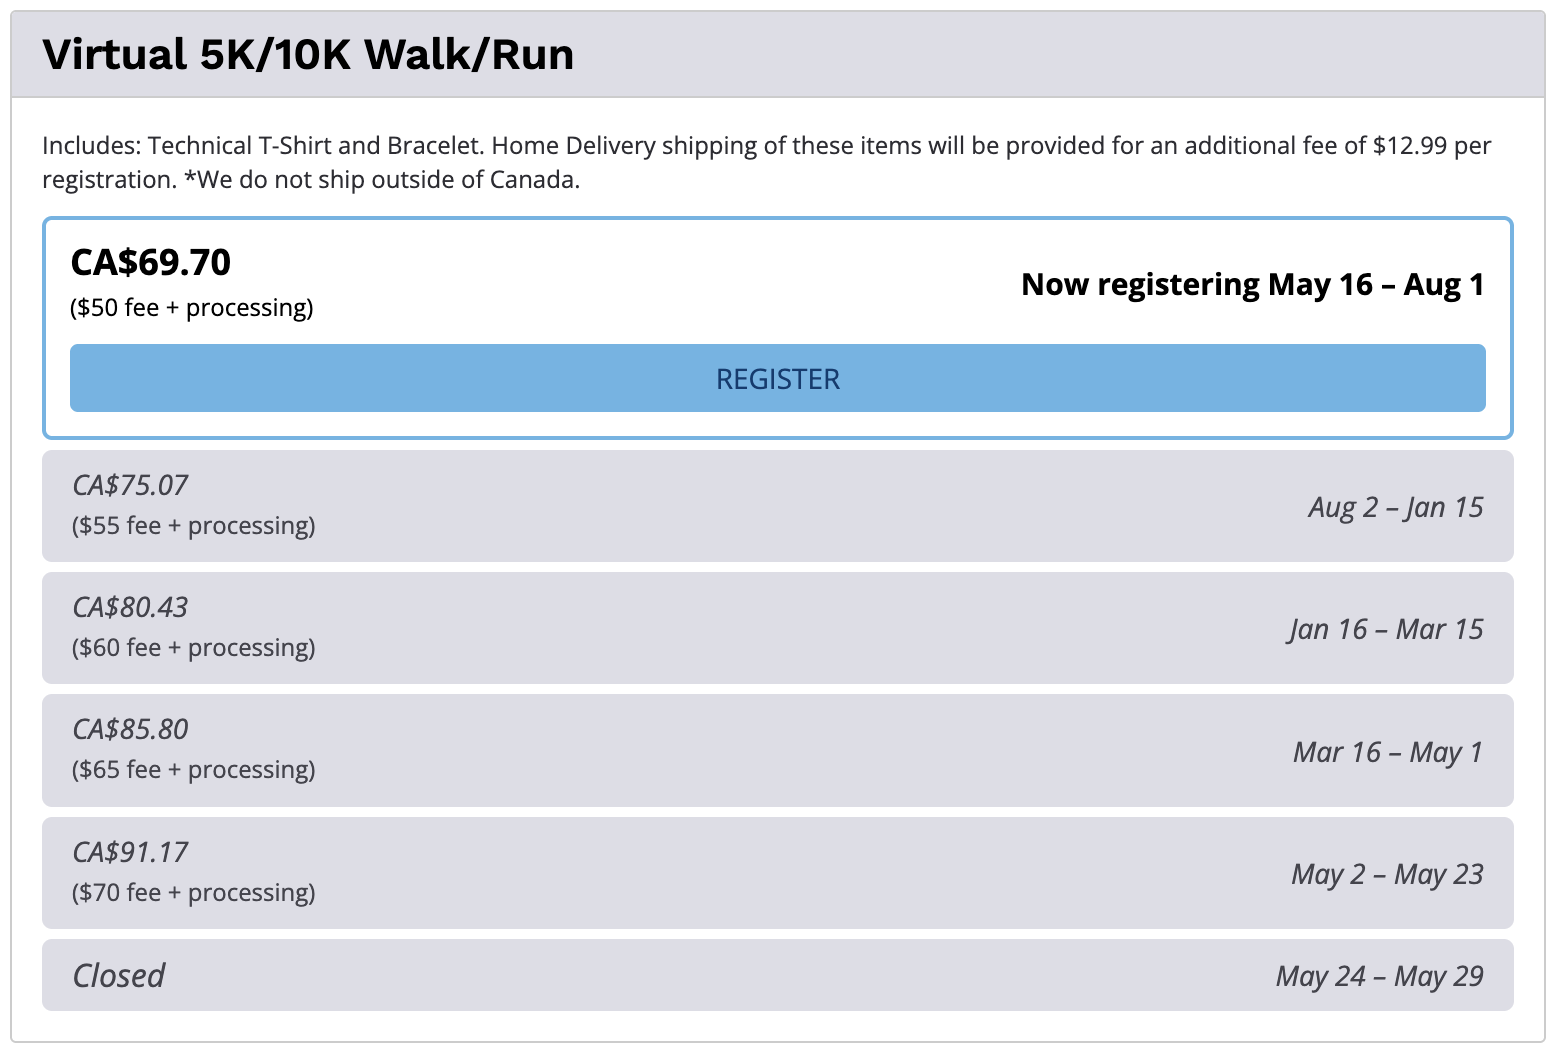Select the CA$75.07 pricing tier row

click(x=777, y=506)
